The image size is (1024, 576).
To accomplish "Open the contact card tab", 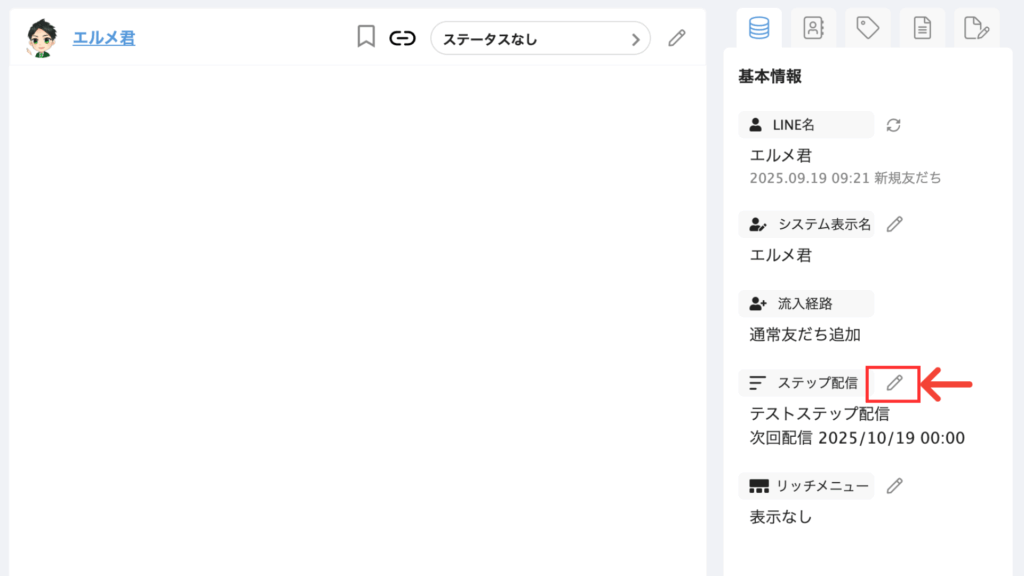I will coord(813,28).
